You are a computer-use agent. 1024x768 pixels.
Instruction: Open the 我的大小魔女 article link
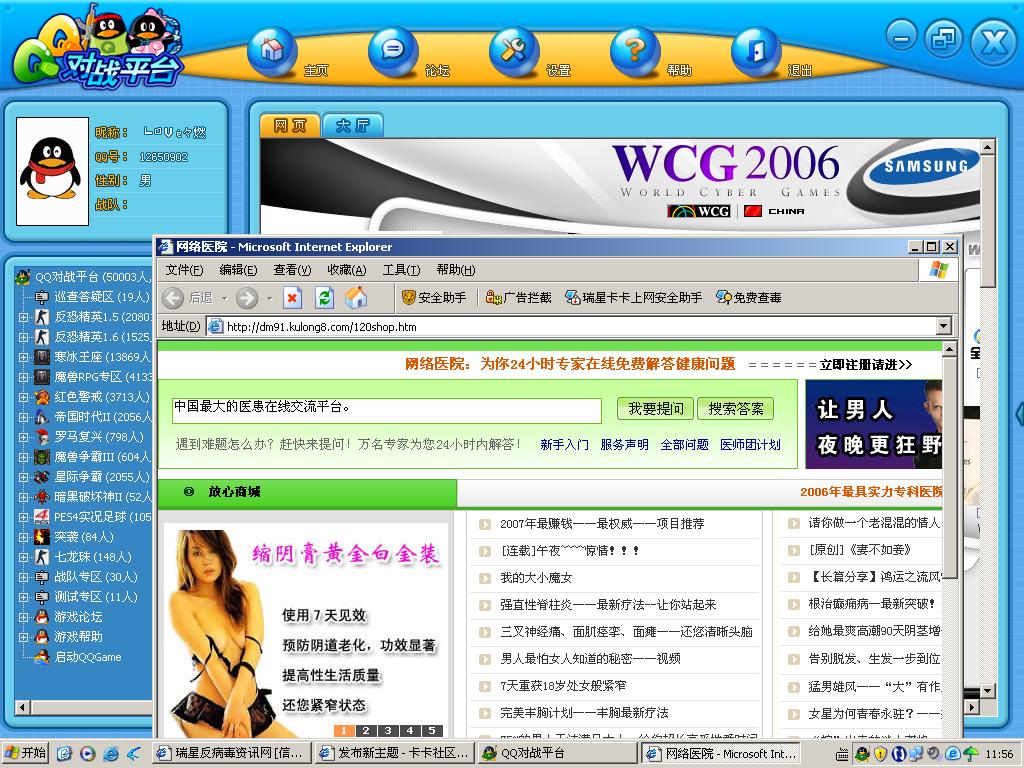536,578
